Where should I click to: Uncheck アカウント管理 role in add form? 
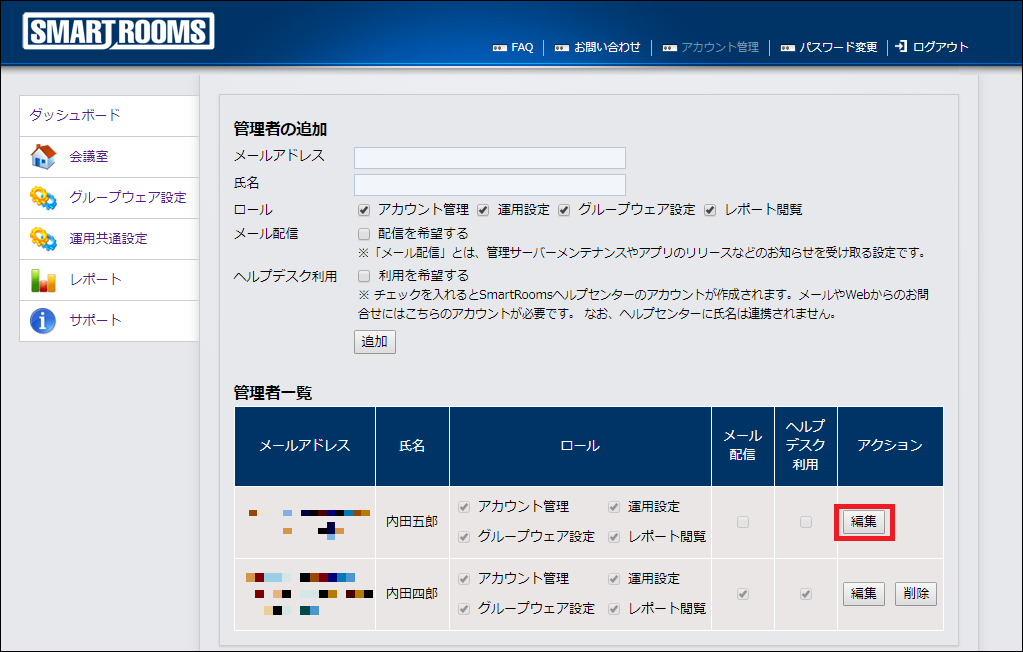(x=365, y=210)
